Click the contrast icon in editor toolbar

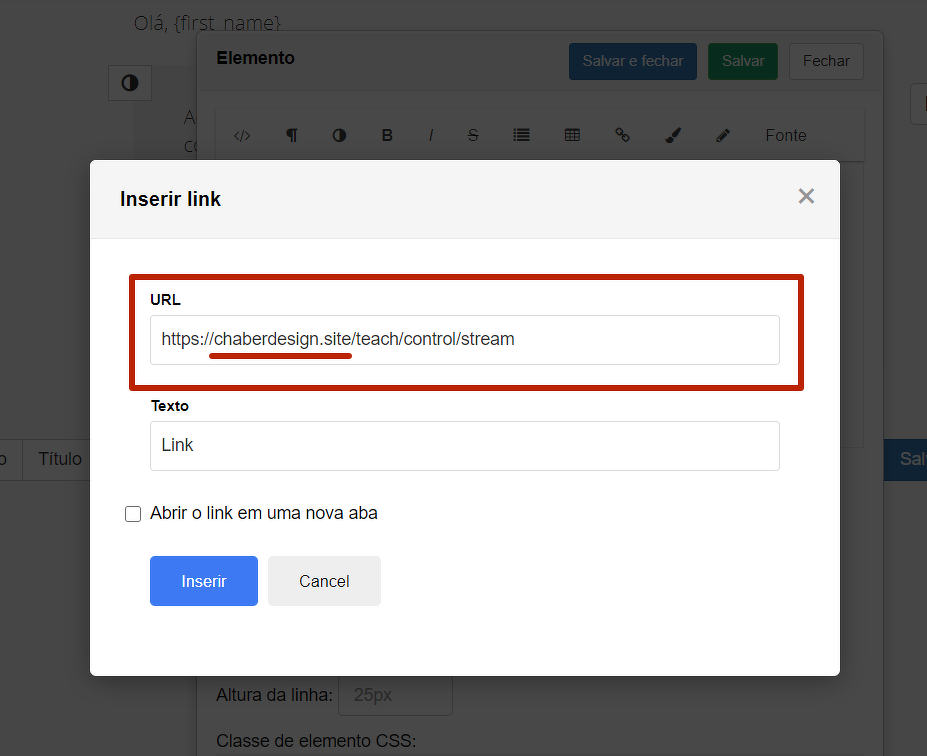tap(339, 136)
